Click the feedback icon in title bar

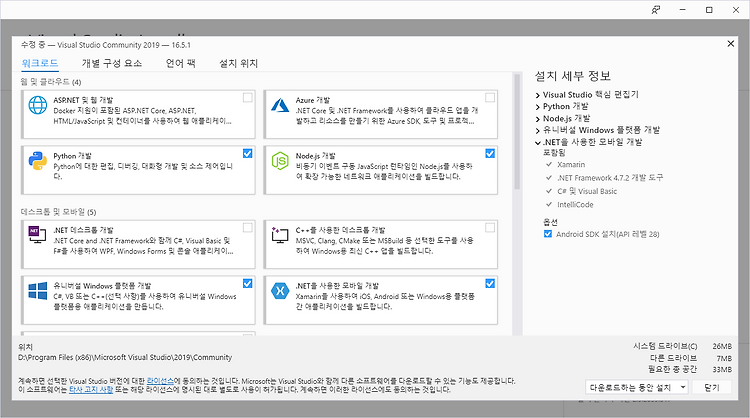click(x=656, y=10)
